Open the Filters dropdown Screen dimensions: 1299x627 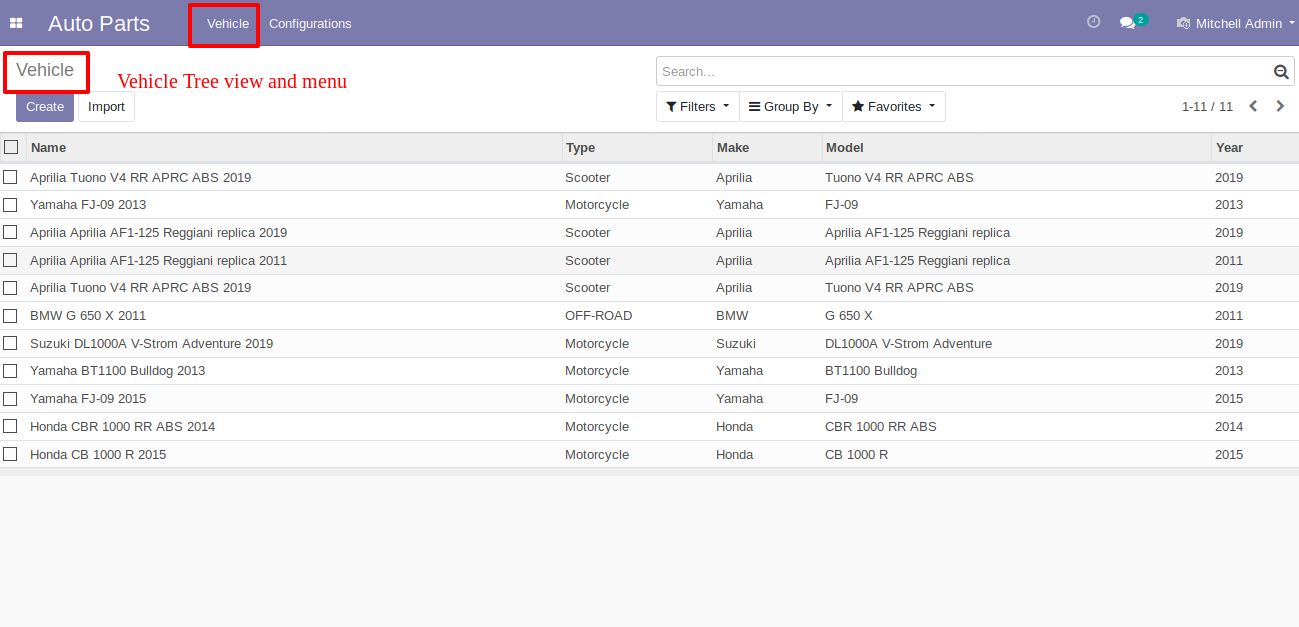698,107
